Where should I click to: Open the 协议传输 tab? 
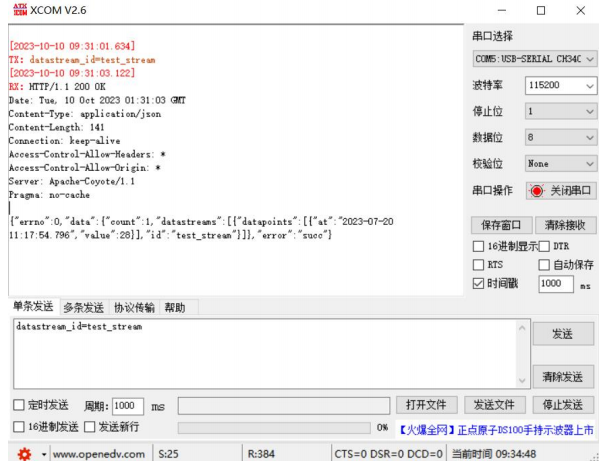click(134, 308)
